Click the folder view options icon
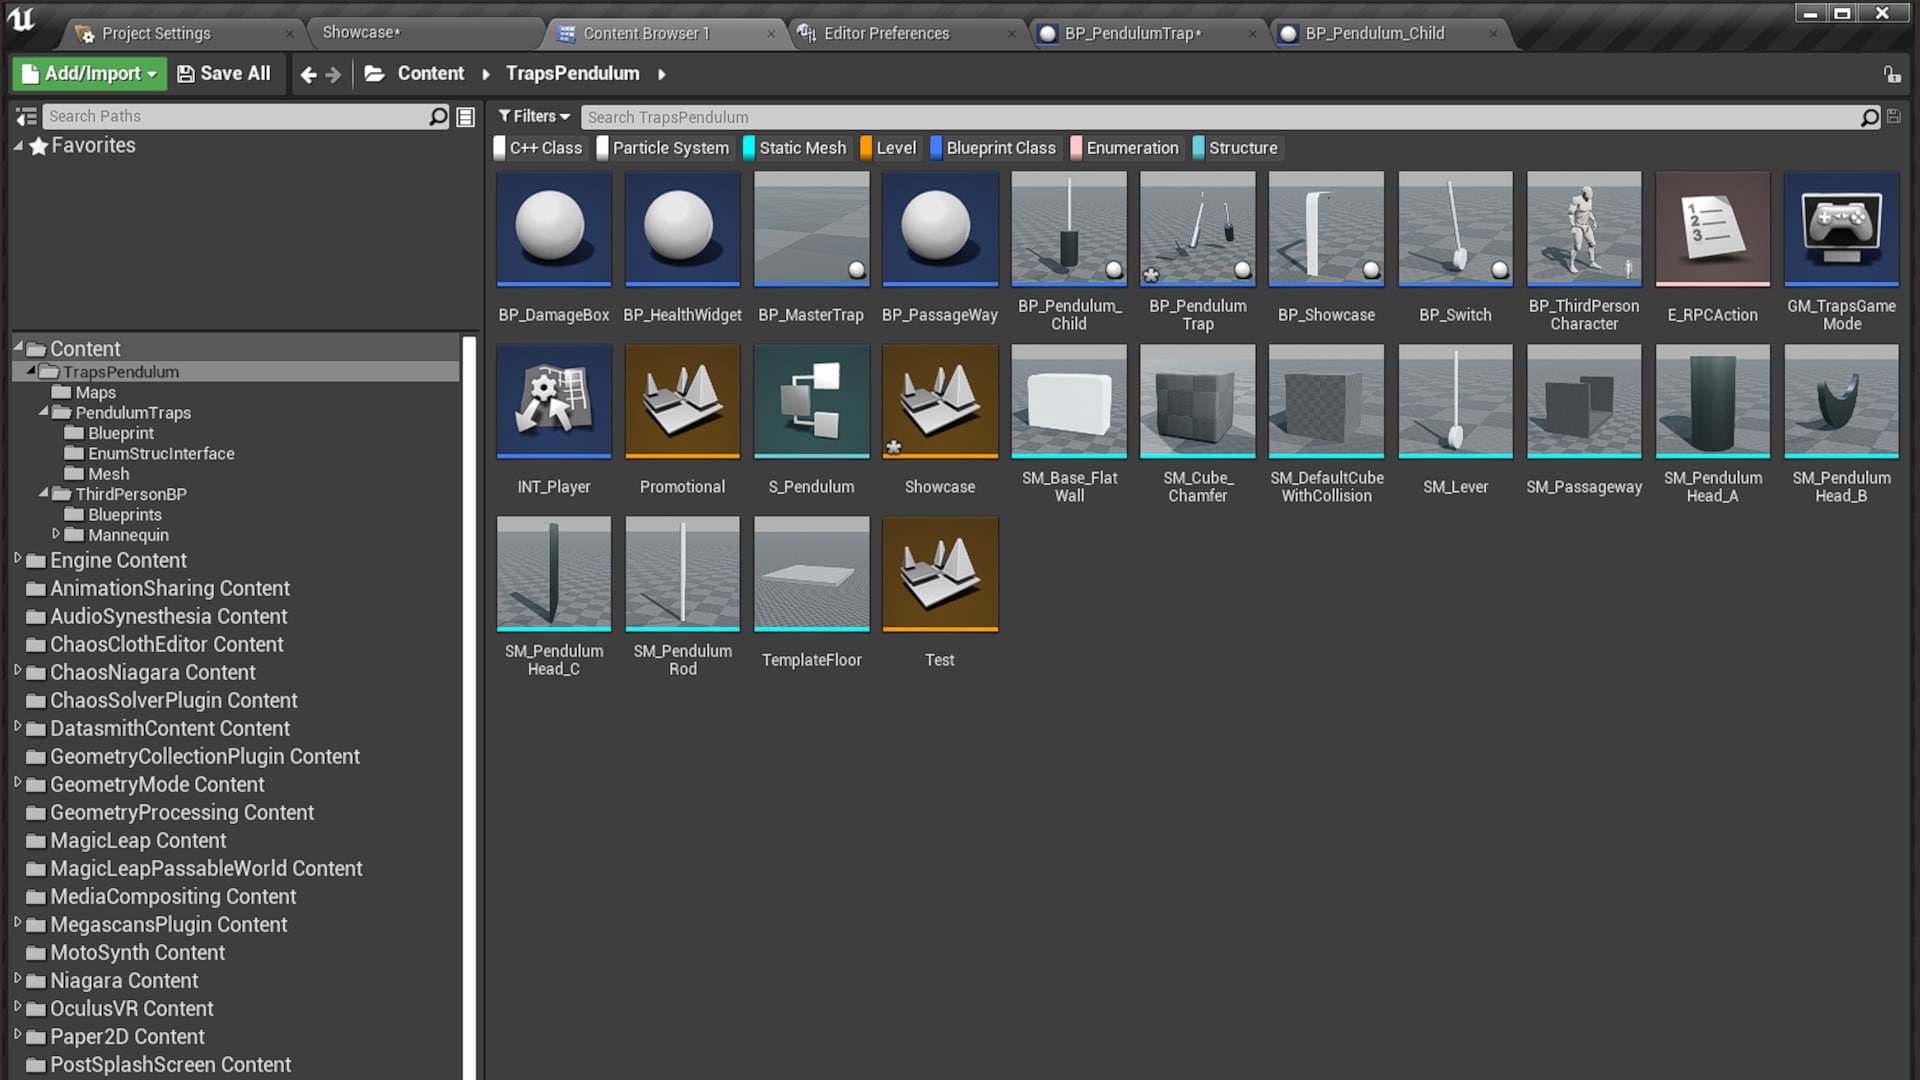1920x1080 pixels. coord(466,117)
